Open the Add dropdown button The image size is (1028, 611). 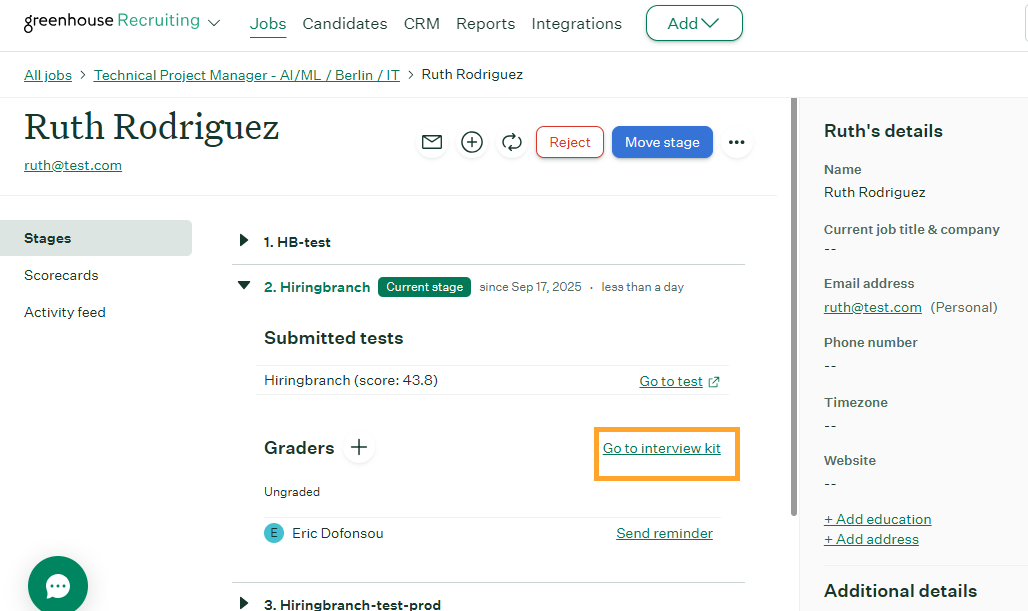694,23
